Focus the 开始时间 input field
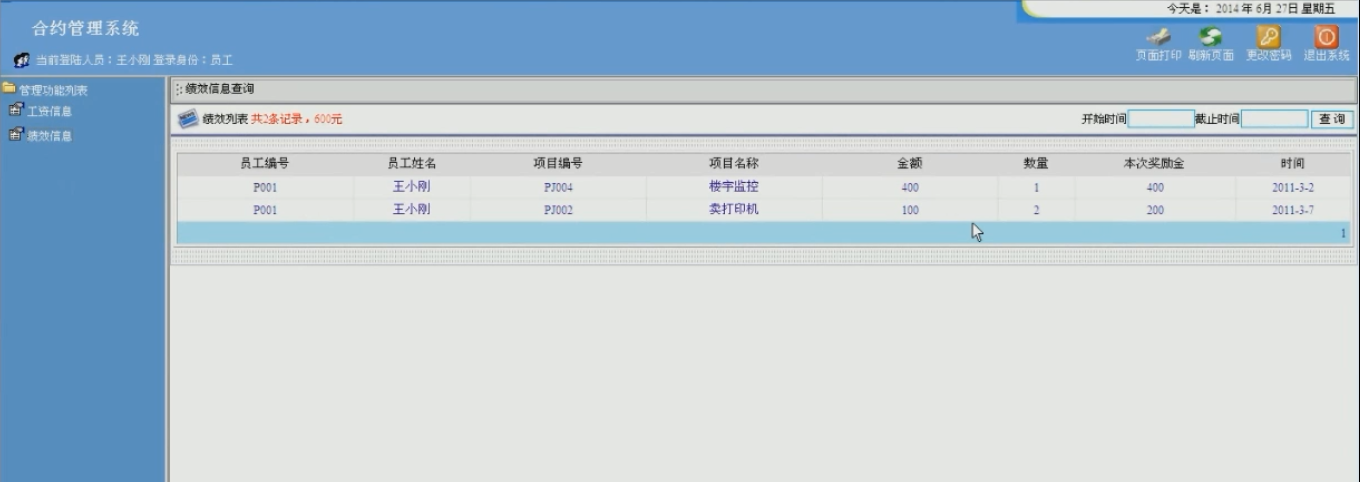This screenshot has height=482, width=1360. [1161, 119]
